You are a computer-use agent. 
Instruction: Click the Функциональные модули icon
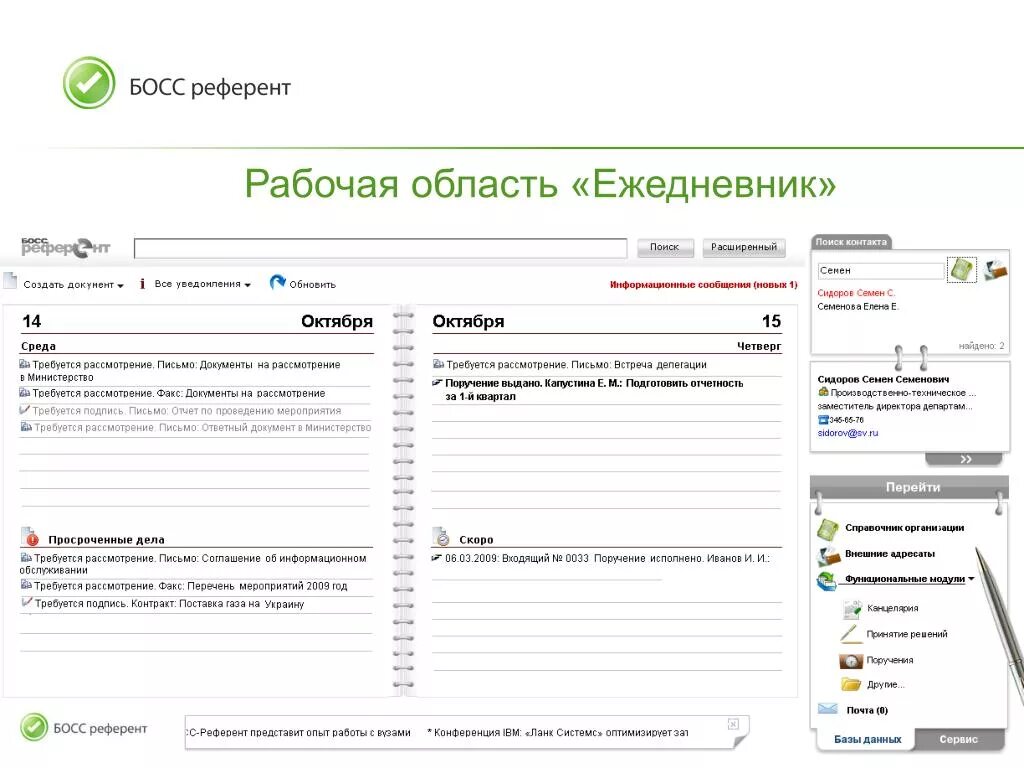point(826,581)
